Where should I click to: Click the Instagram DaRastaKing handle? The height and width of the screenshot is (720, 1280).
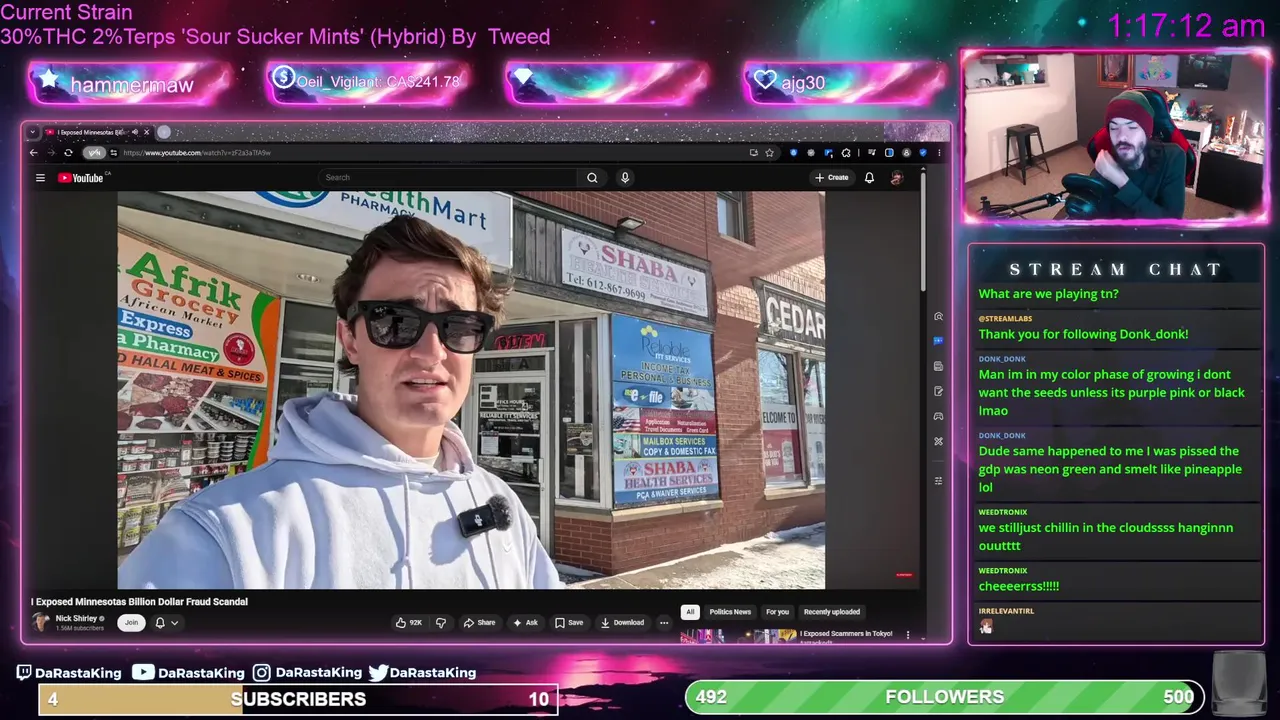(x=307, y=673)
